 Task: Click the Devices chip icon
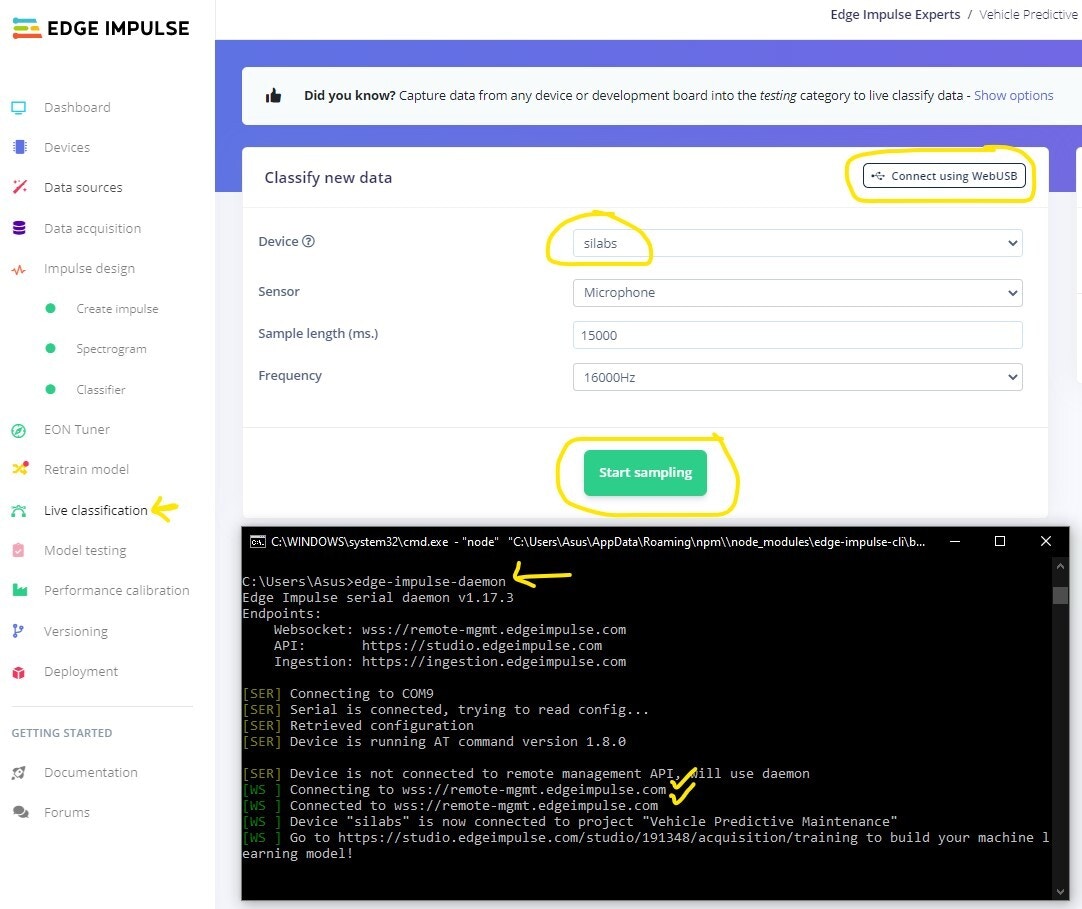pyautogui.click(x=19, y=147)
